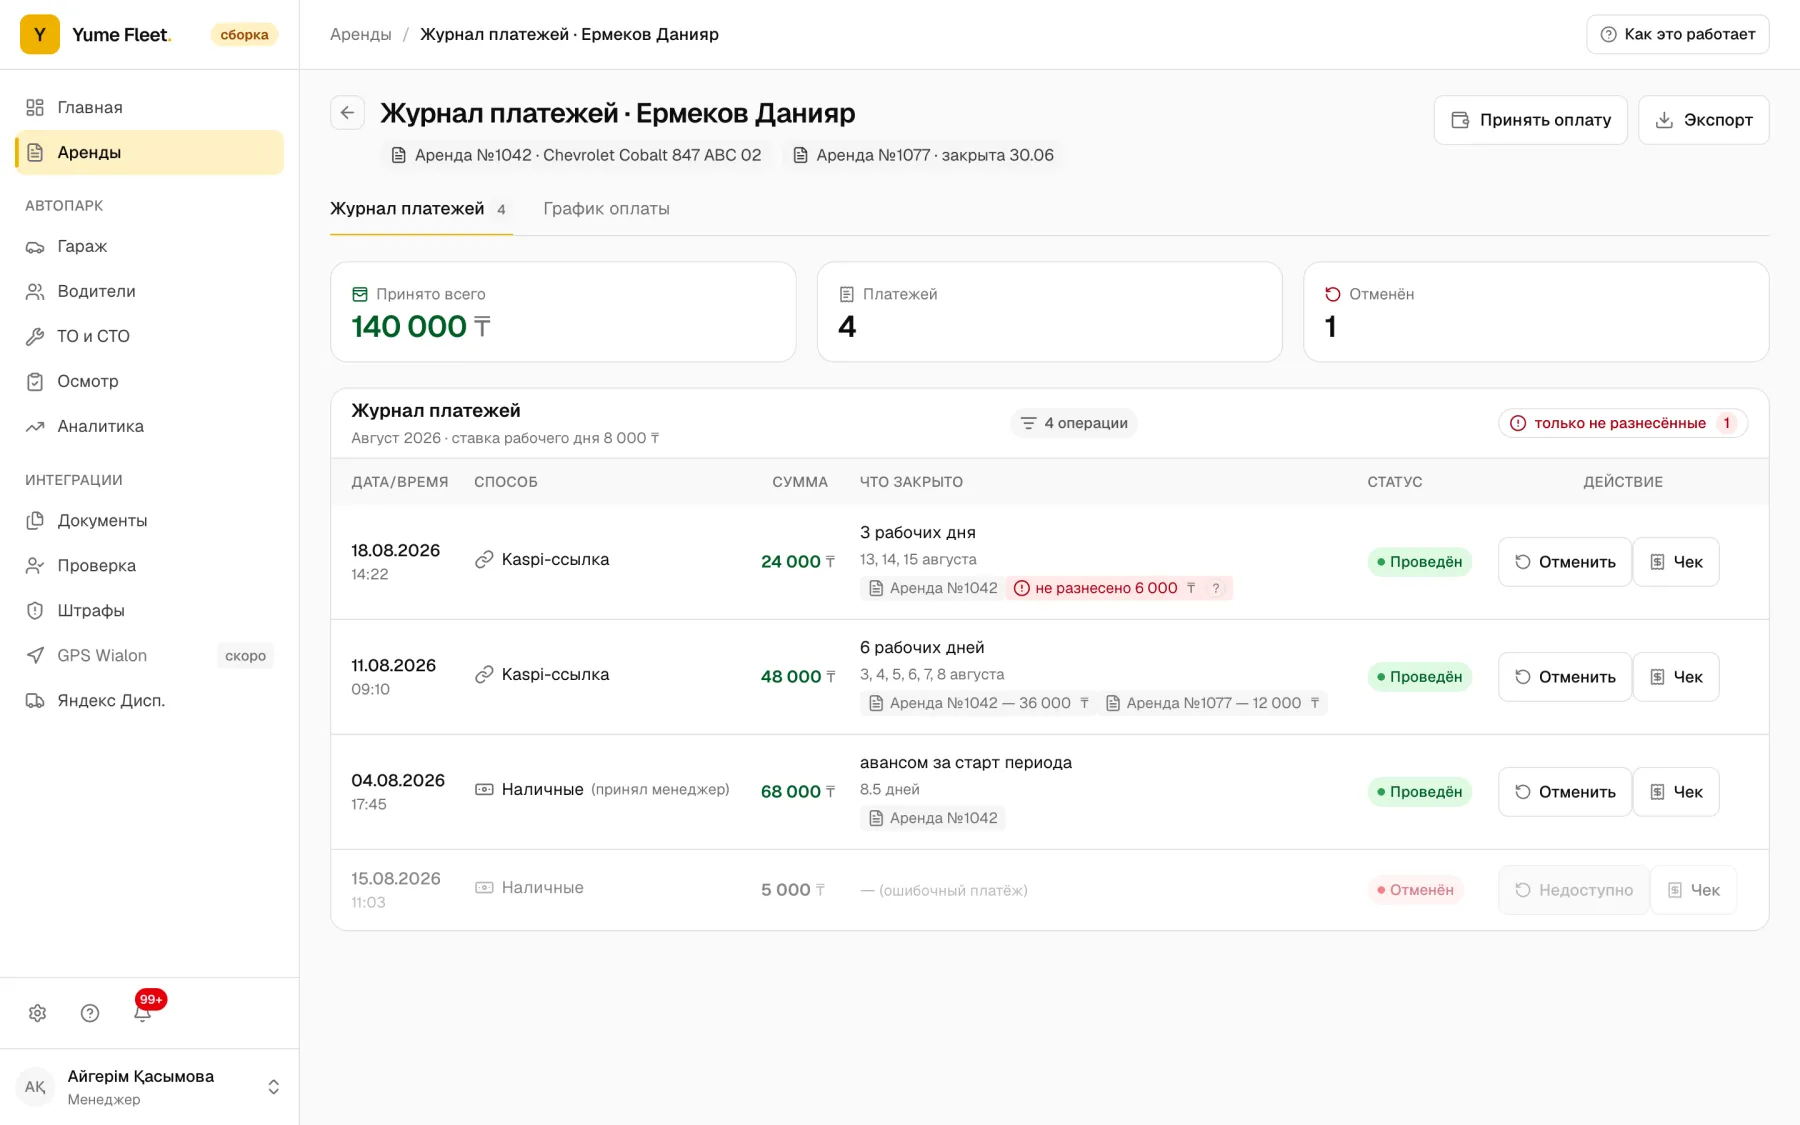Open Чек for 11.08.2026 payment
This screenshot has width=1800, height=1125.
click(1676, 677)
